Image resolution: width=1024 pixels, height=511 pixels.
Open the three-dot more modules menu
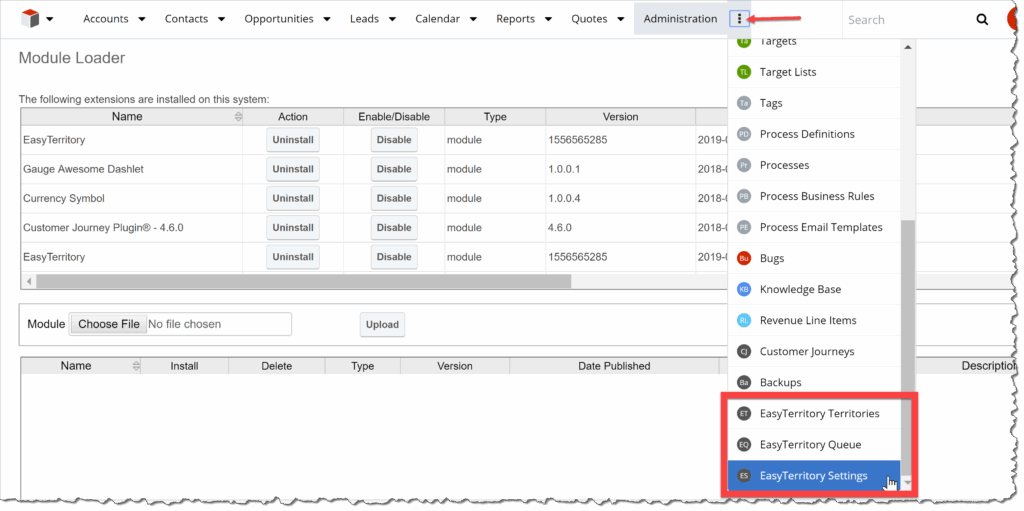(x=739, y=19)
